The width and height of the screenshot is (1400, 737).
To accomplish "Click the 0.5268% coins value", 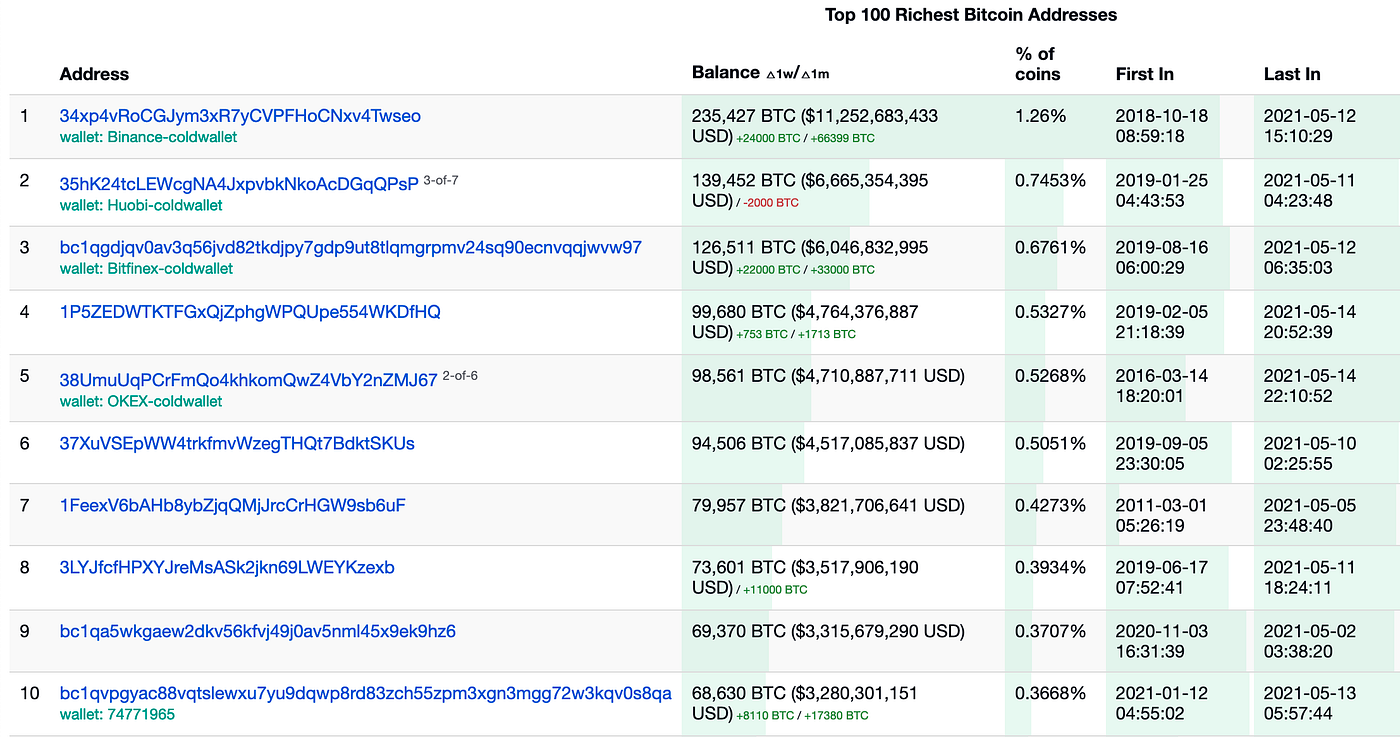I will point(1050,376).
